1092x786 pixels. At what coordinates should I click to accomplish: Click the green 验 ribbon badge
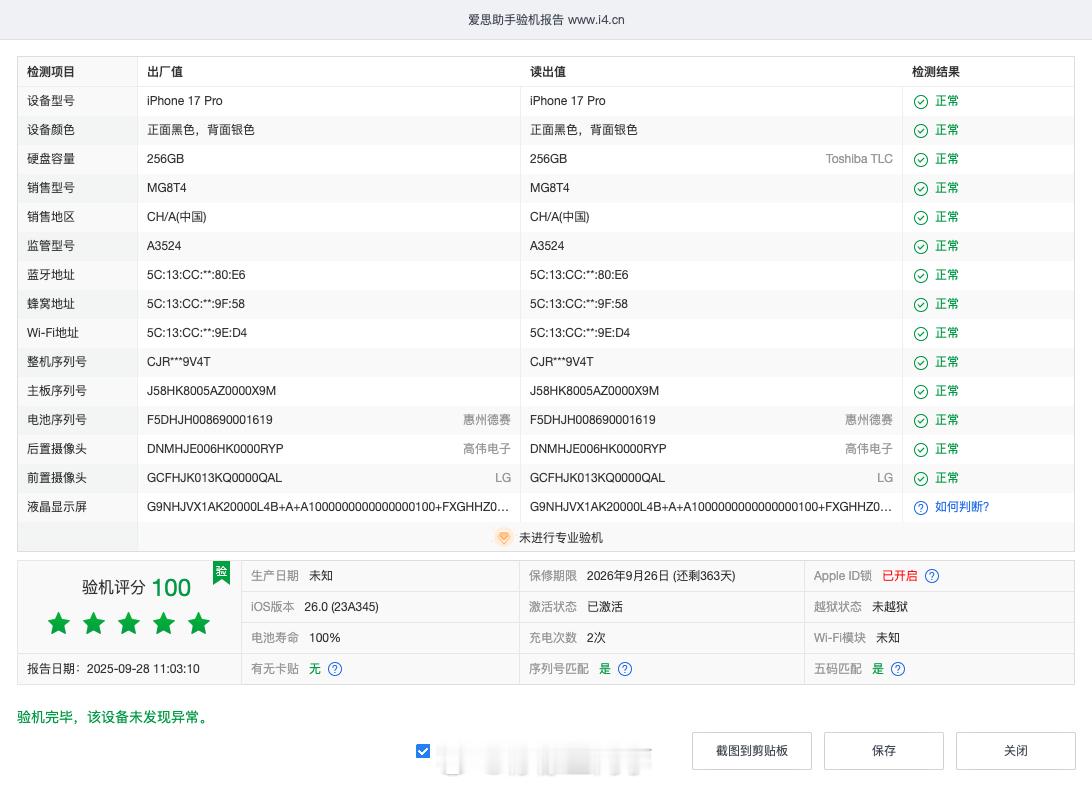[x=221, y=572]
